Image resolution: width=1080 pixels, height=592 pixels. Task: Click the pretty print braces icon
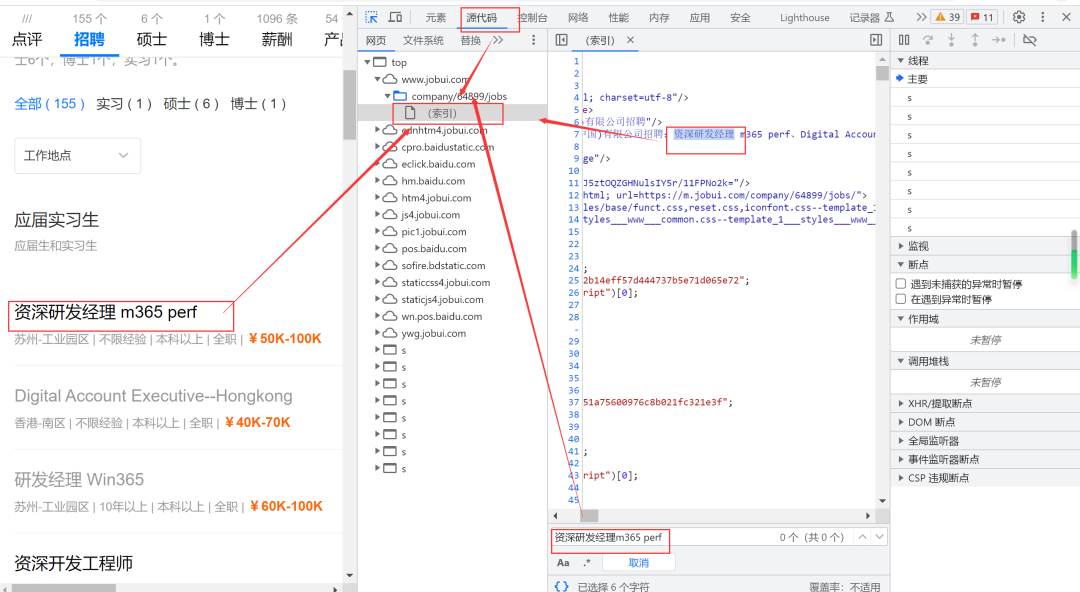562,586
